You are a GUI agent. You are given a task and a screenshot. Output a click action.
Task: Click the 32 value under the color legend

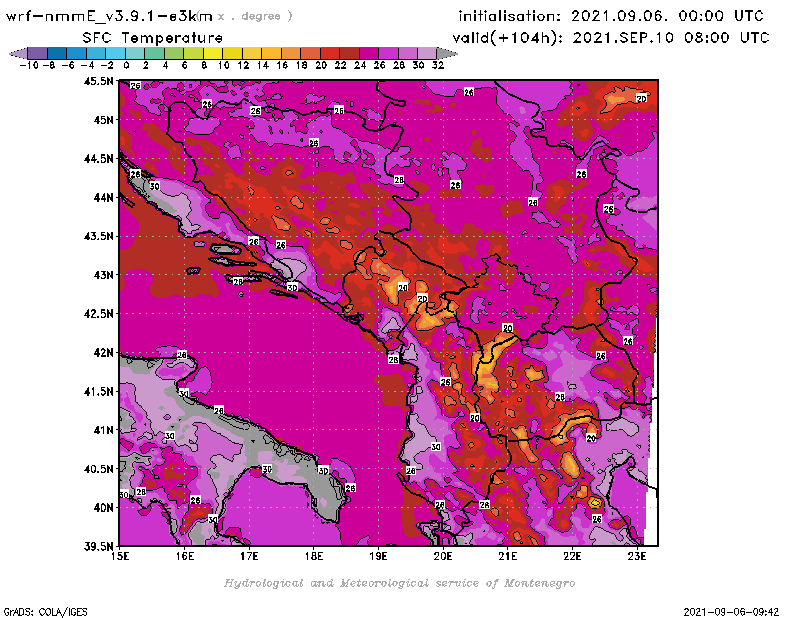point(438,65)
